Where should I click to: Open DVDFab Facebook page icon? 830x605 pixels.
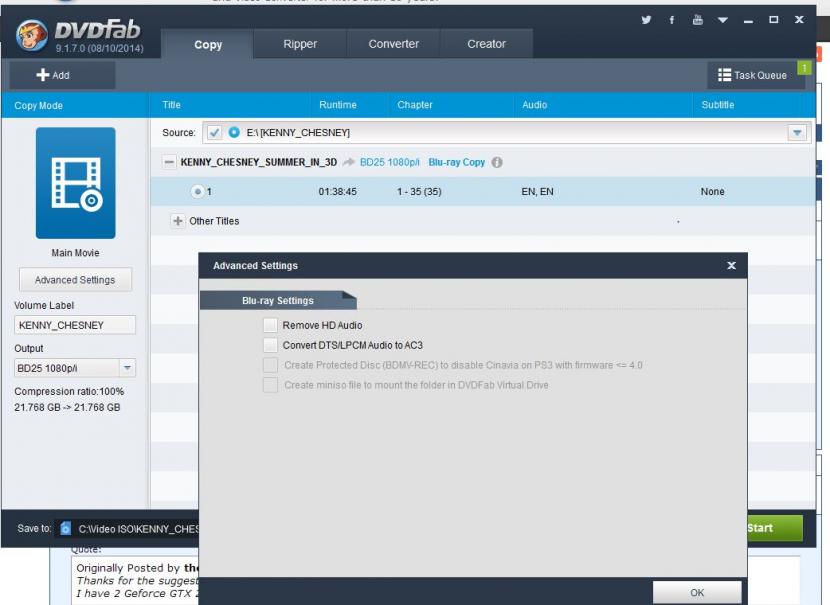[x=672, y=20]
